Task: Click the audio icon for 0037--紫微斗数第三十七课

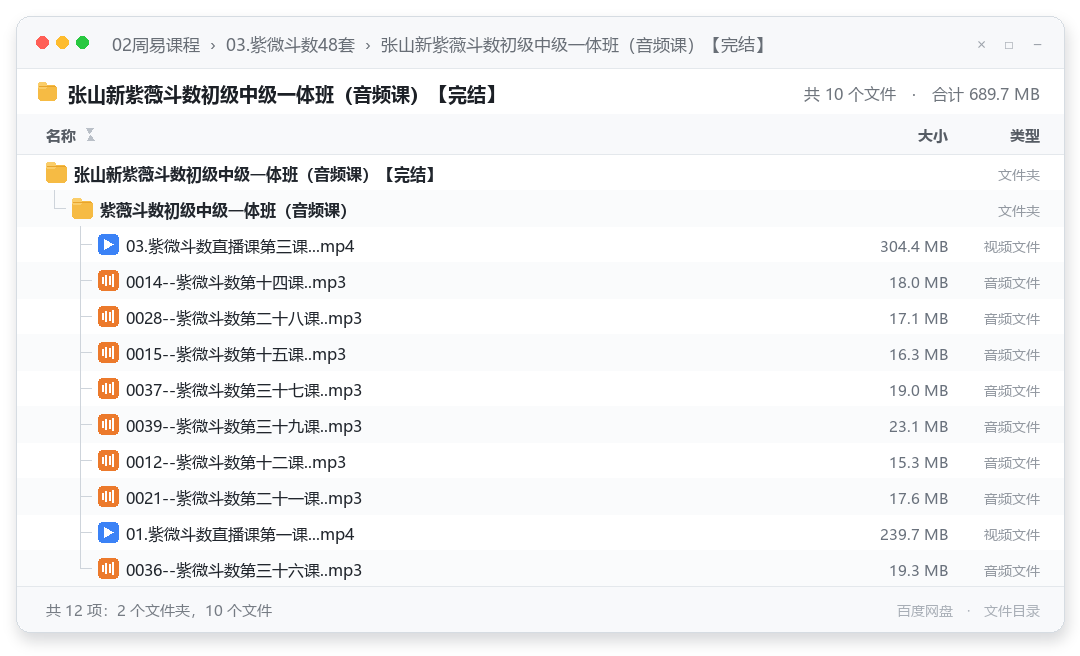Action: tap(108, 389)
